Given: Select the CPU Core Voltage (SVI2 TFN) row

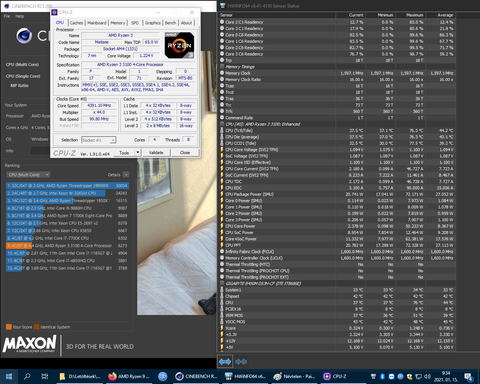Looking at the screenshot, I should [337, 150].
